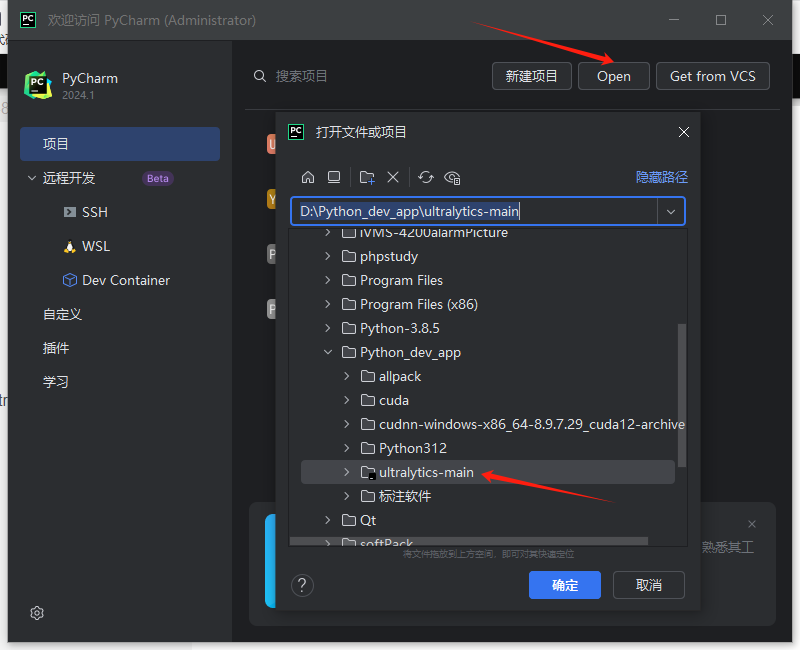Screen dimensions: 800x650
Task: Expand the ultralytics-main tree item chevron
Action: pos(347,472)
